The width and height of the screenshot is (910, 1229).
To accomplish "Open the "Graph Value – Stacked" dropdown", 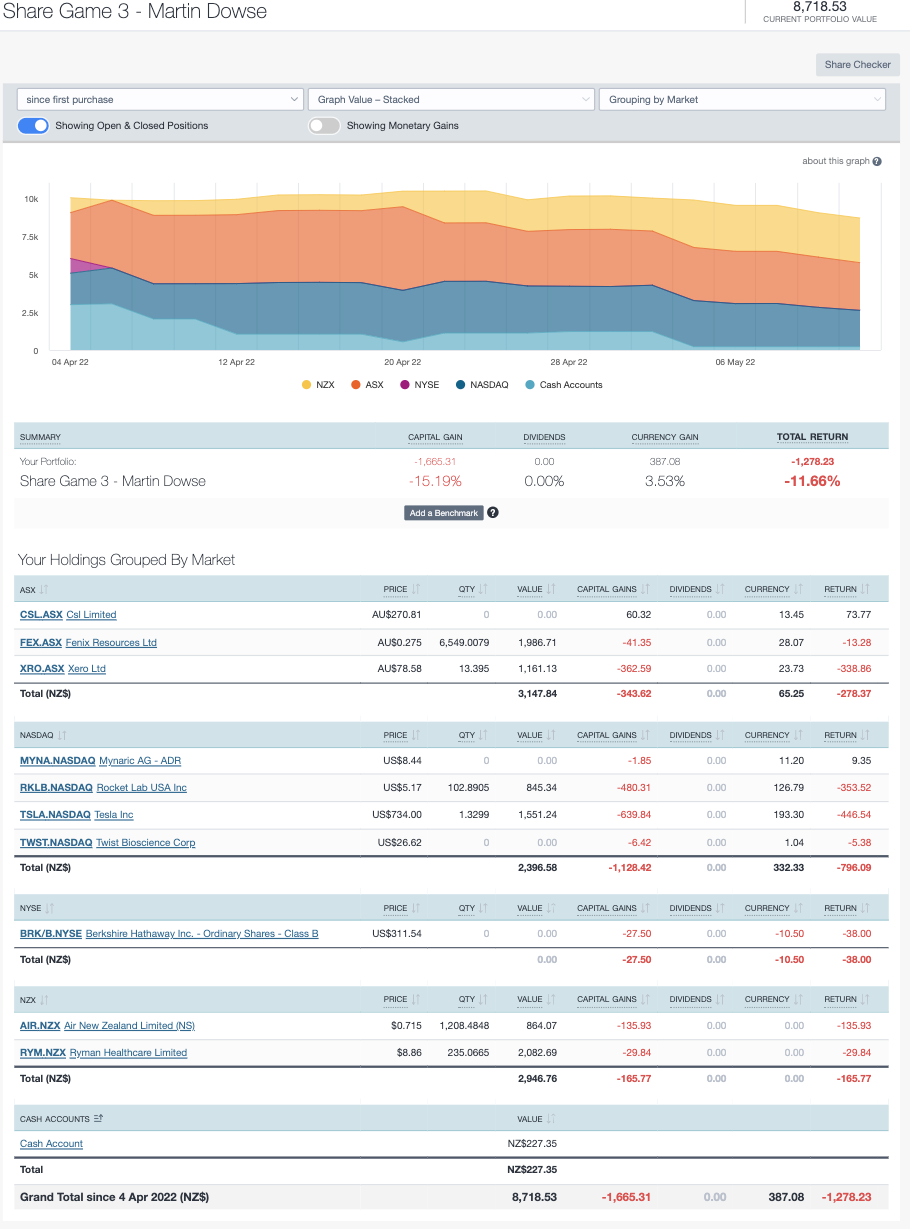I will (450, 99).
